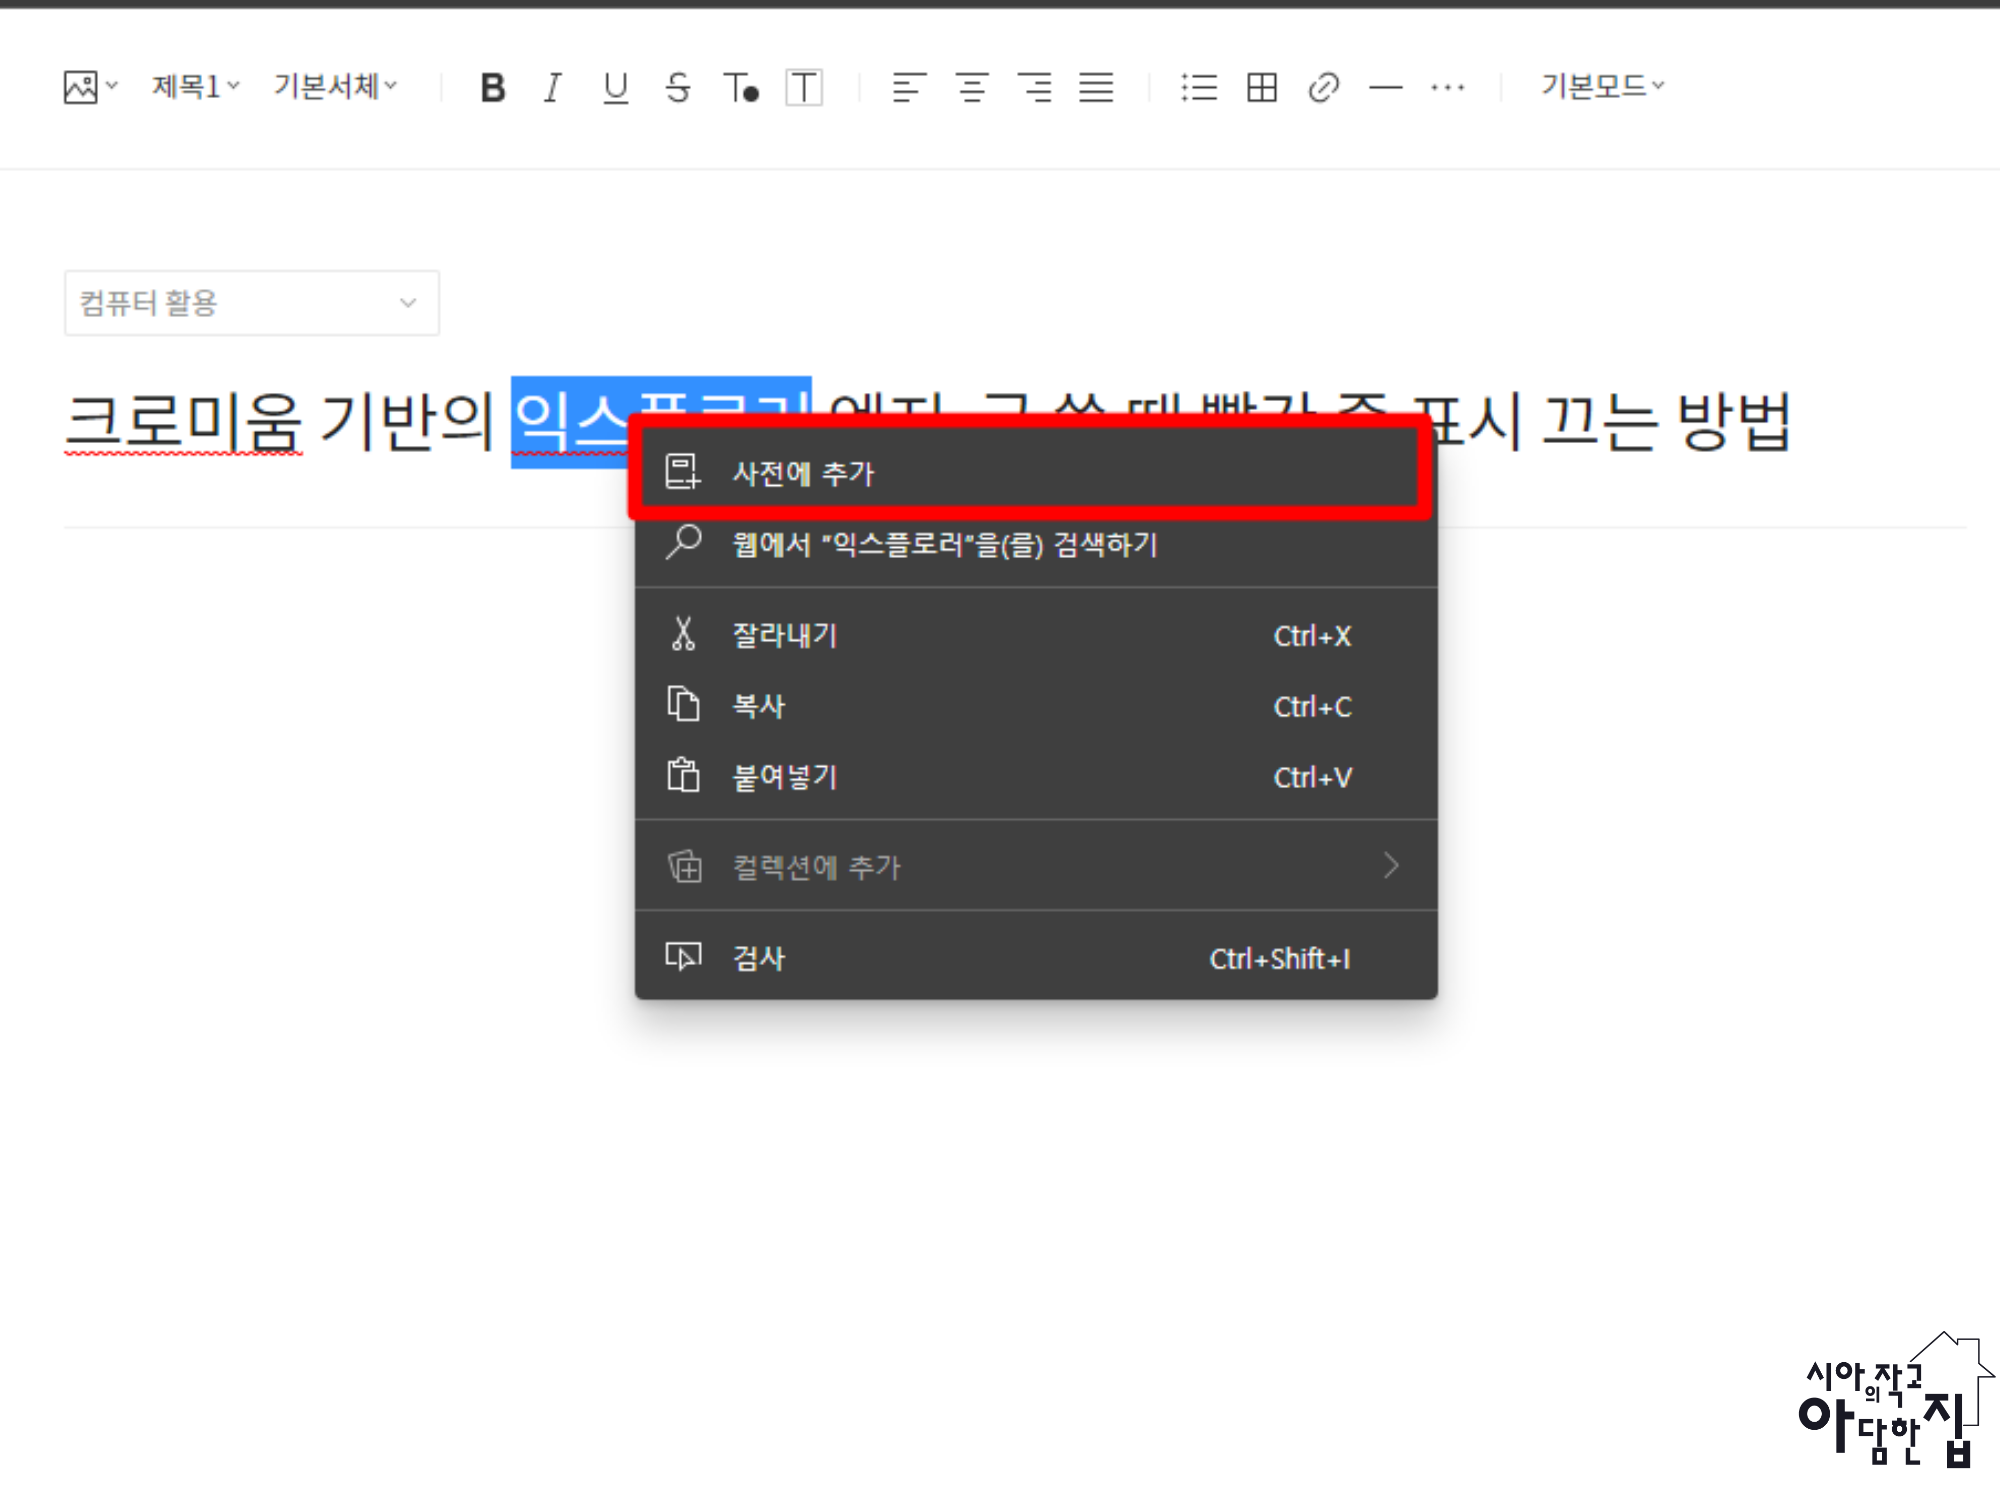The image size is (2000, 1493).
Task: Toggle italic text formatting
Action: click(x=552, y=88)
